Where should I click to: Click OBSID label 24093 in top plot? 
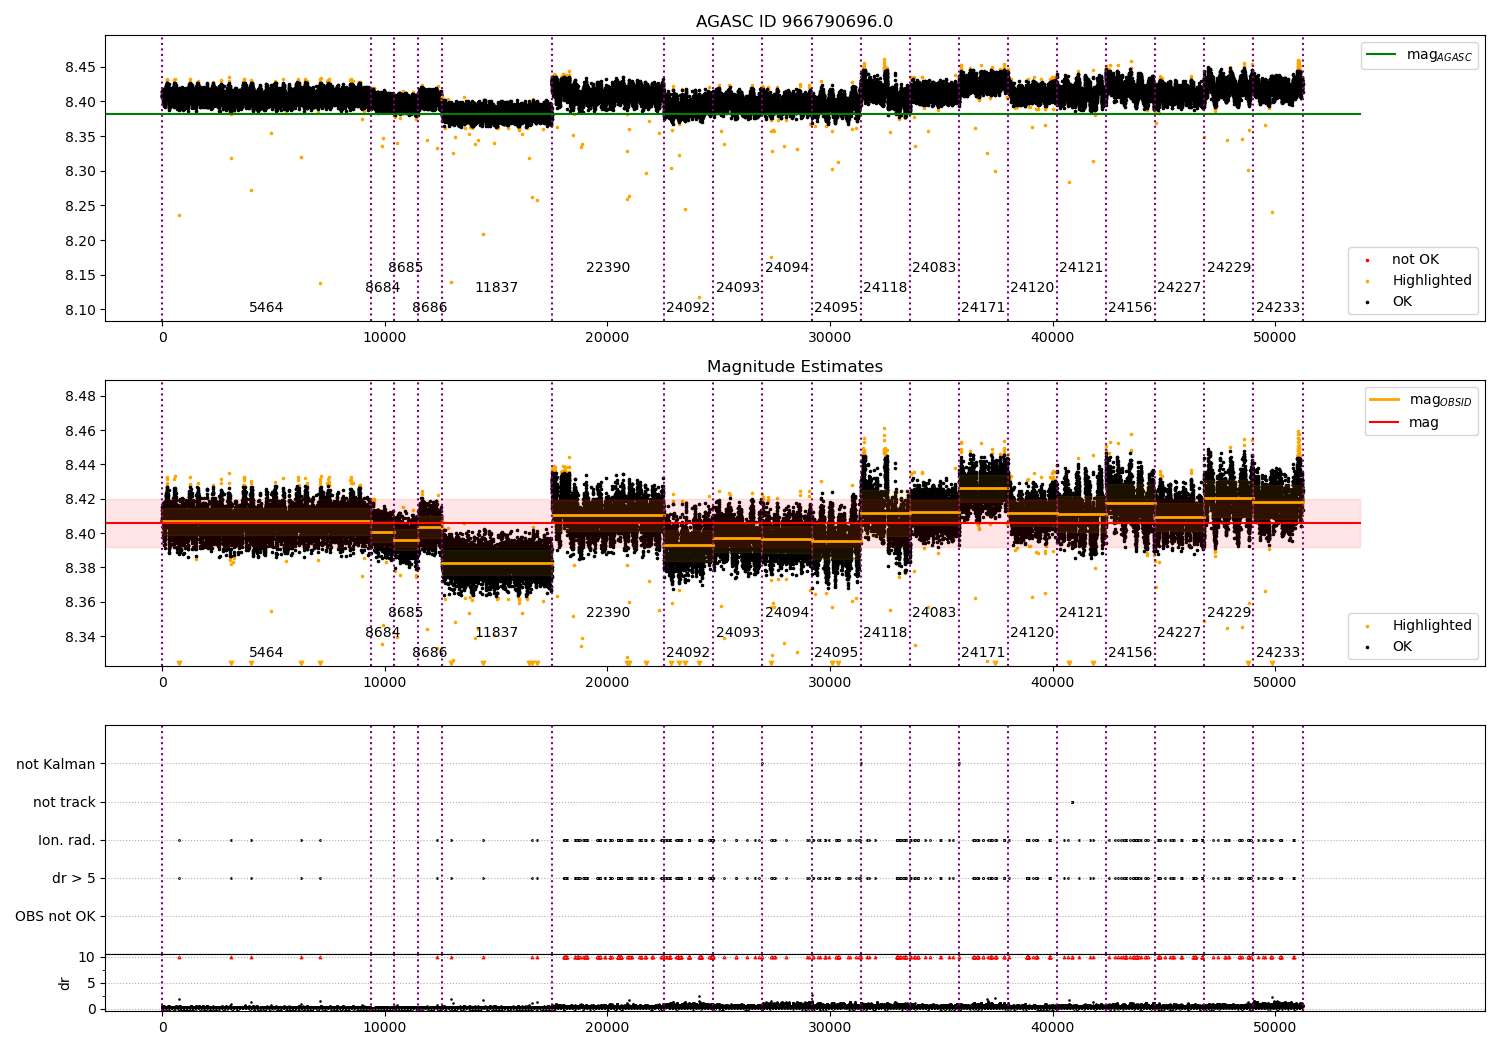(738, 288)
